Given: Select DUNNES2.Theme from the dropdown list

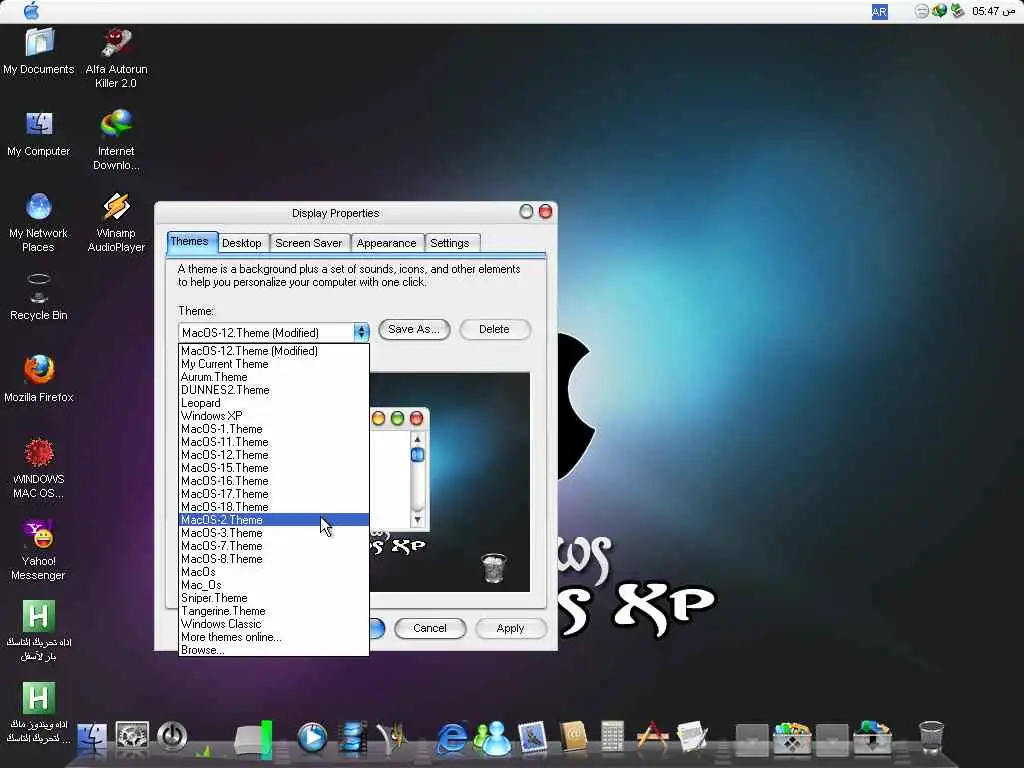Looking at the screenshot, I should pyautogui.click(x=274, y=390).
